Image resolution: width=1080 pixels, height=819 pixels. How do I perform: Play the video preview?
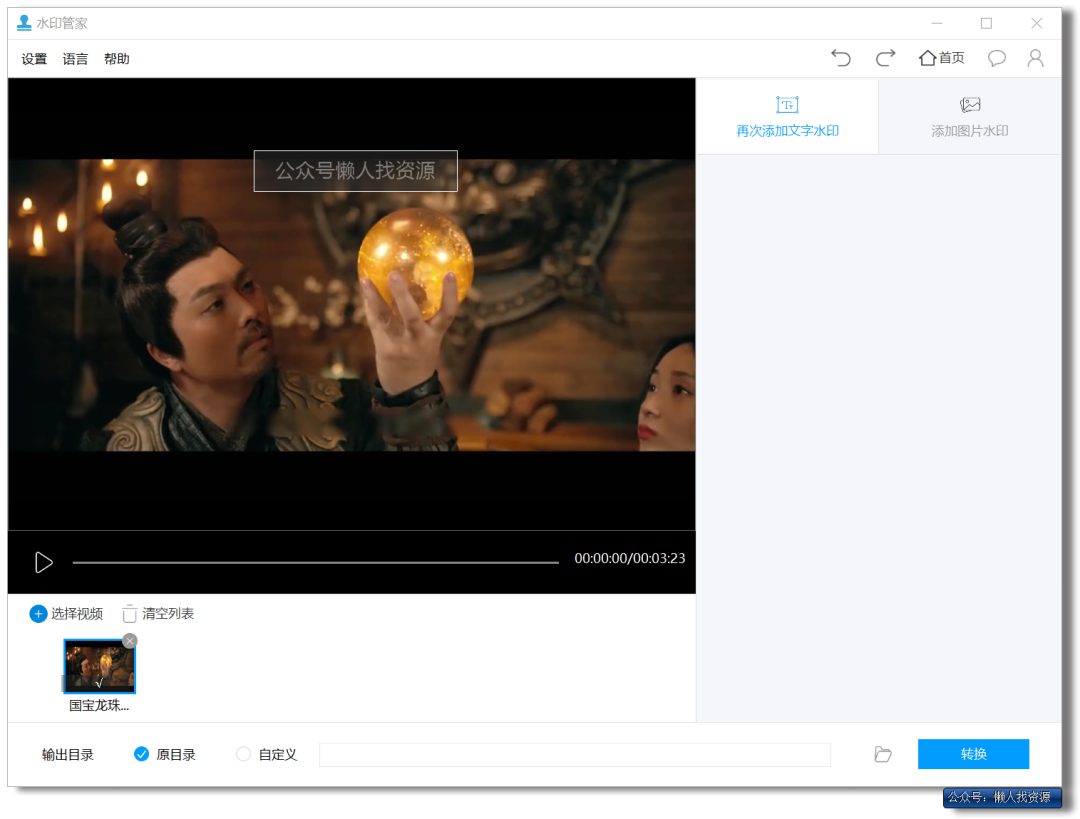click(43, 562)
